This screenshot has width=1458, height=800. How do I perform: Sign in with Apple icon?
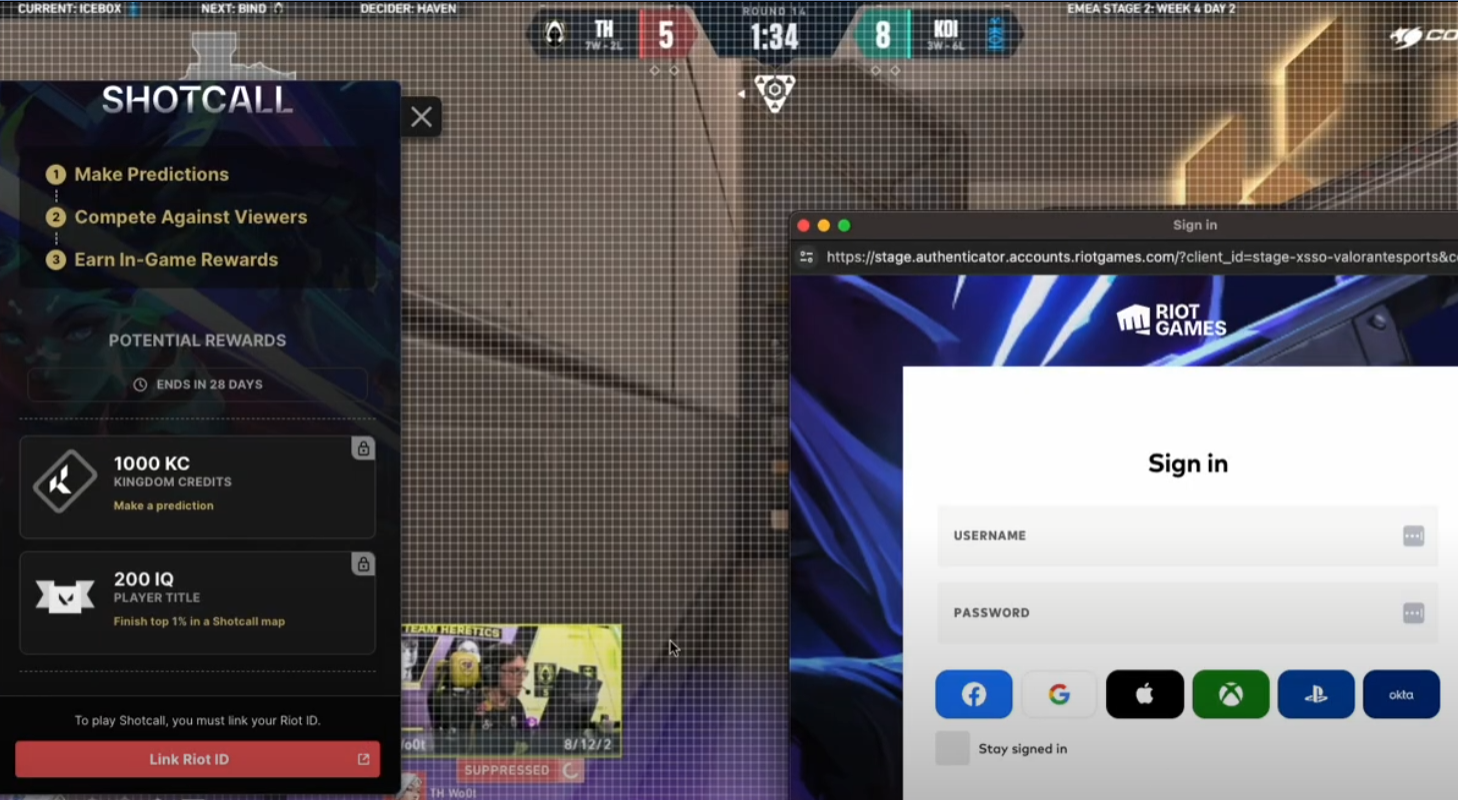[1145, 695]
